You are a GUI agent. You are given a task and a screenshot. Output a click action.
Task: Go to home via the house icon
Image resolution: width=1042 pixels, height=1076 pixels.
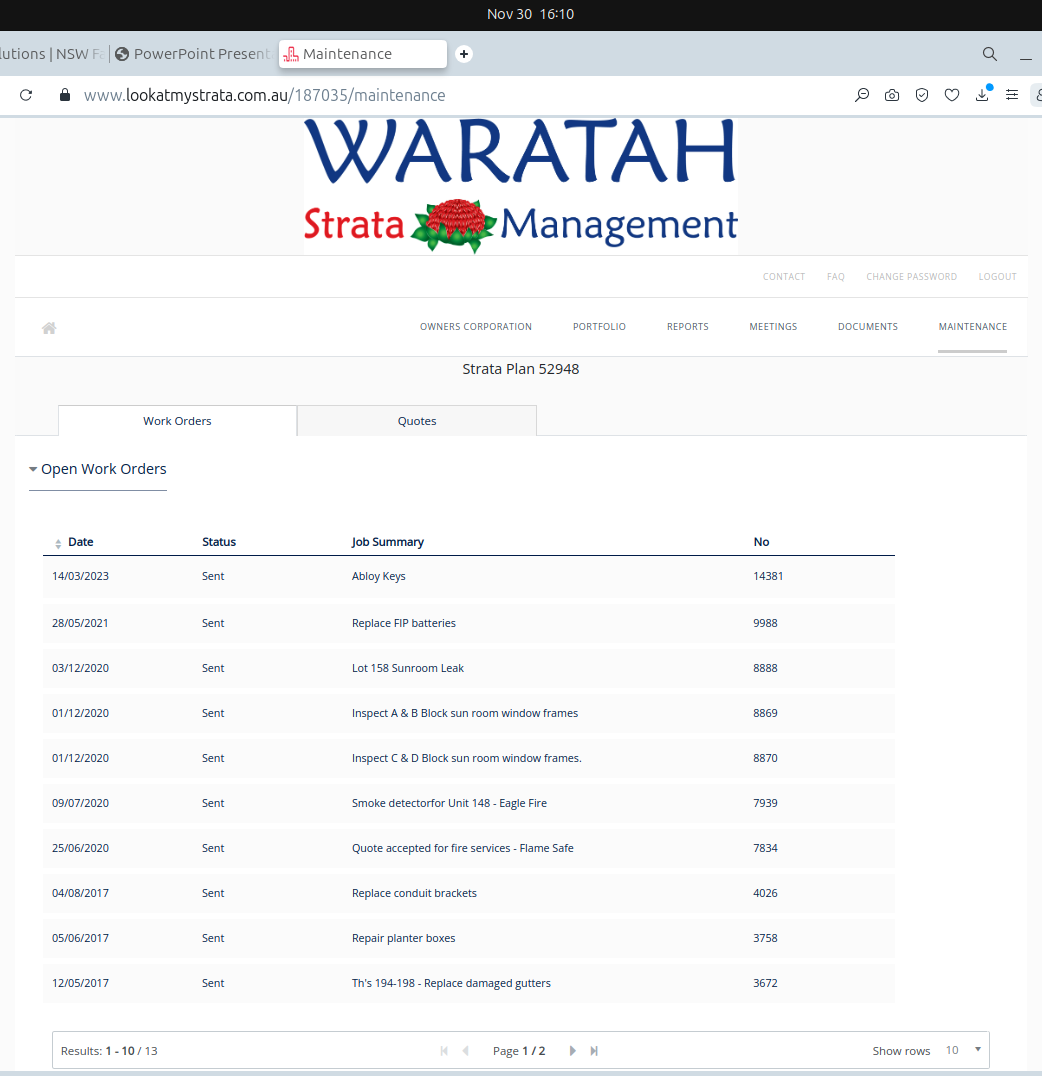[49, 328]
